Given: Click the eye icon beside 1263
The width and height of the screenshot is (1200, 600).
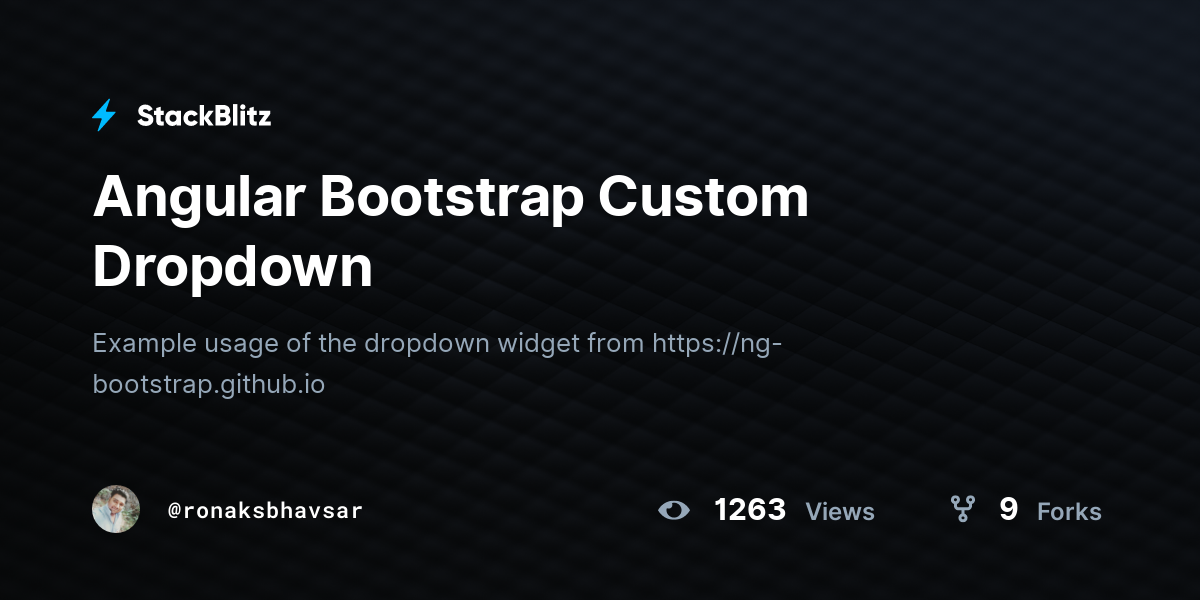Looking at the screenshot, I should pos(674,511).
